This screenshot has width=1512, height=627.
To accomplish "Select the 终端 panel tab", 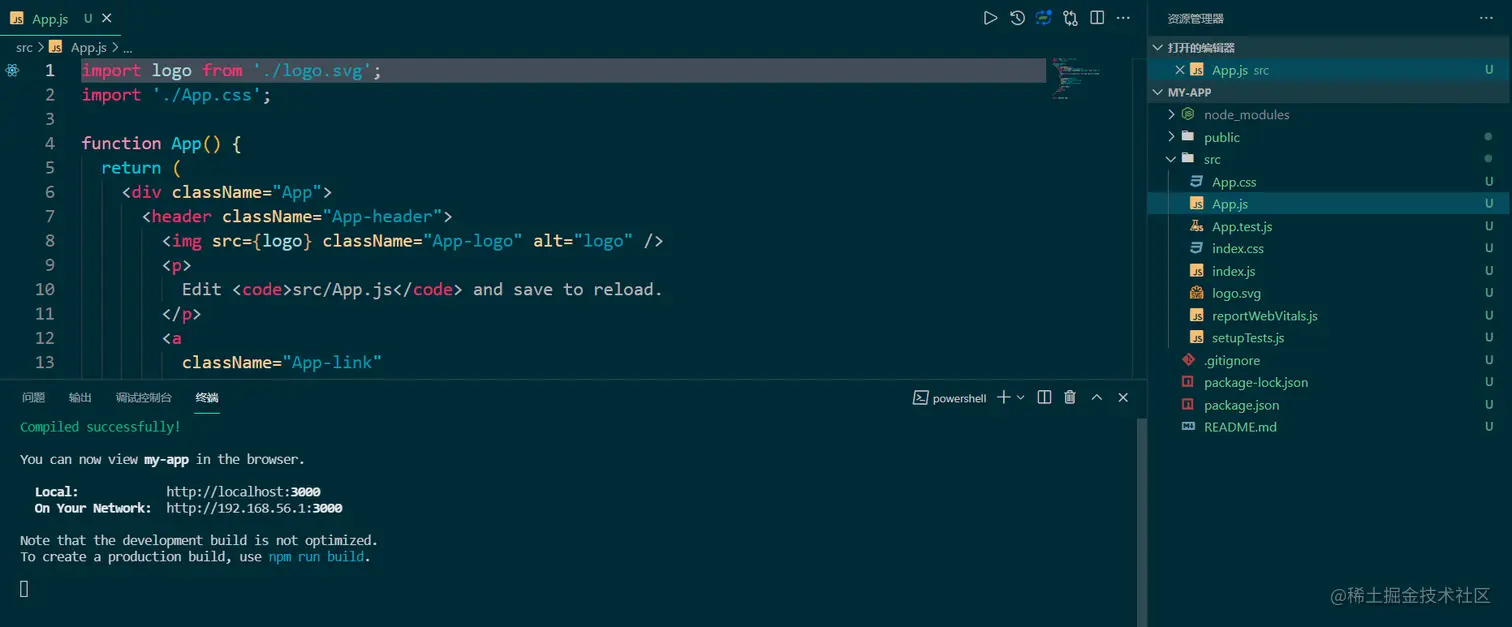I will click(207, 397).
